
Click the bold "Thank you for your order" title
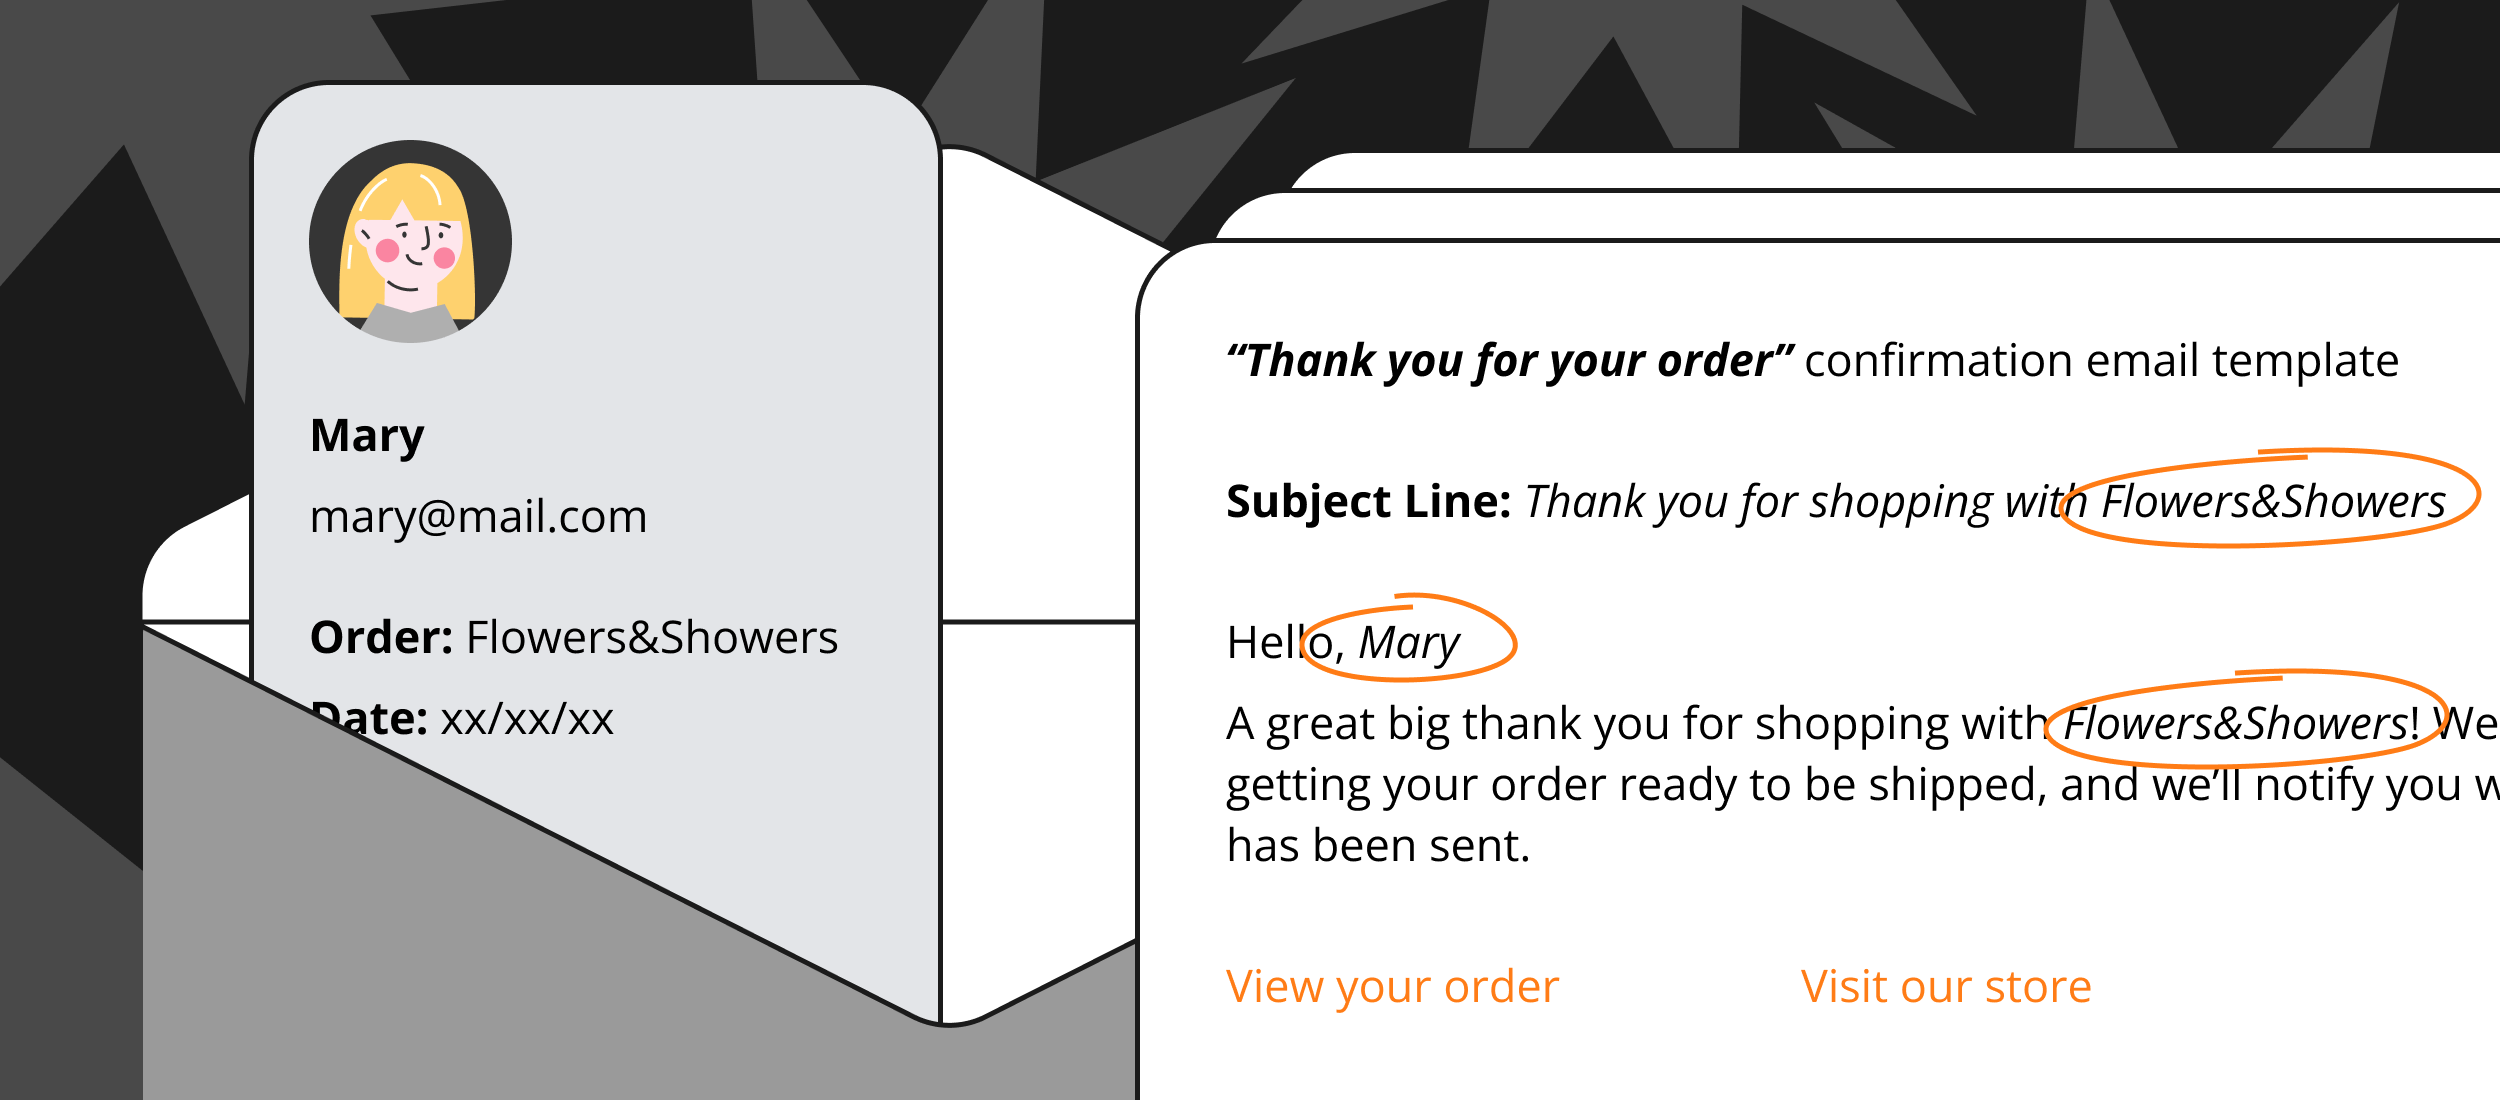[1509, 361]
